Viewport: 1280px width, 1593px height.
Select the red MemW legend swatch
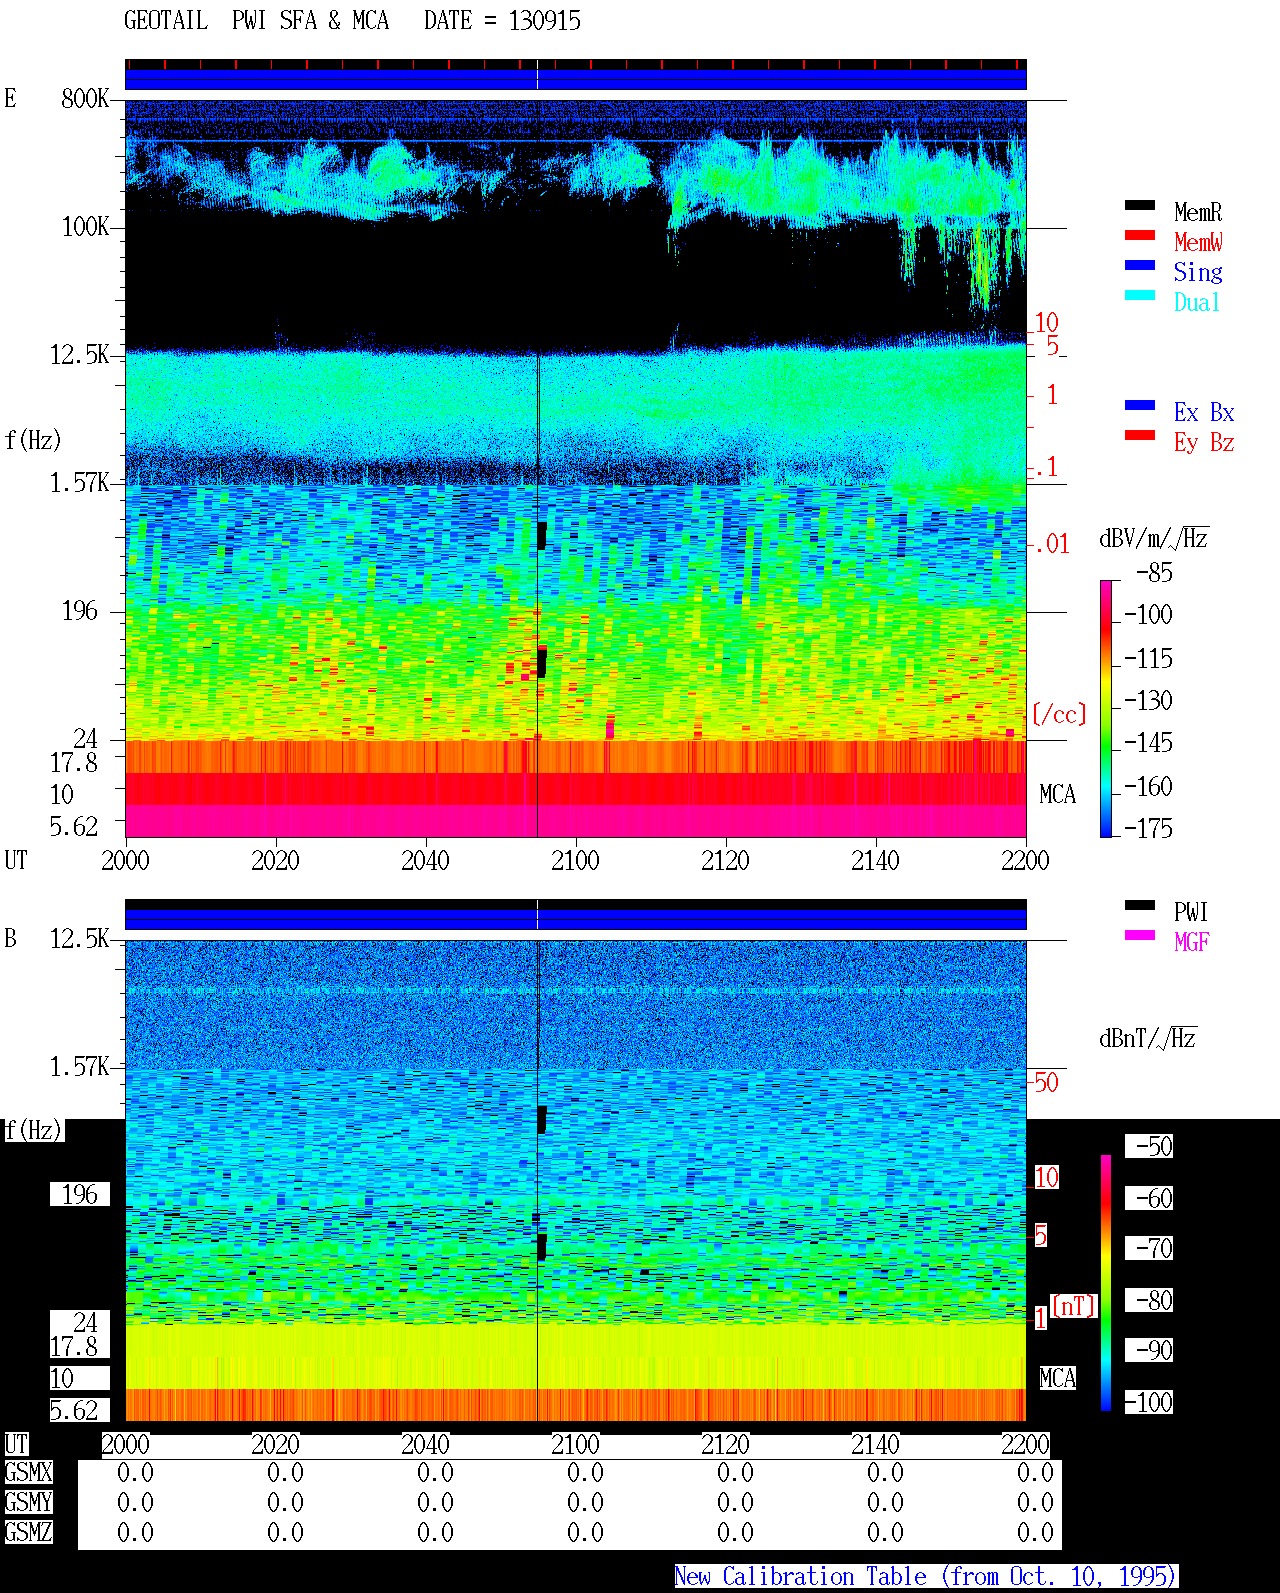pos(1140,236)
